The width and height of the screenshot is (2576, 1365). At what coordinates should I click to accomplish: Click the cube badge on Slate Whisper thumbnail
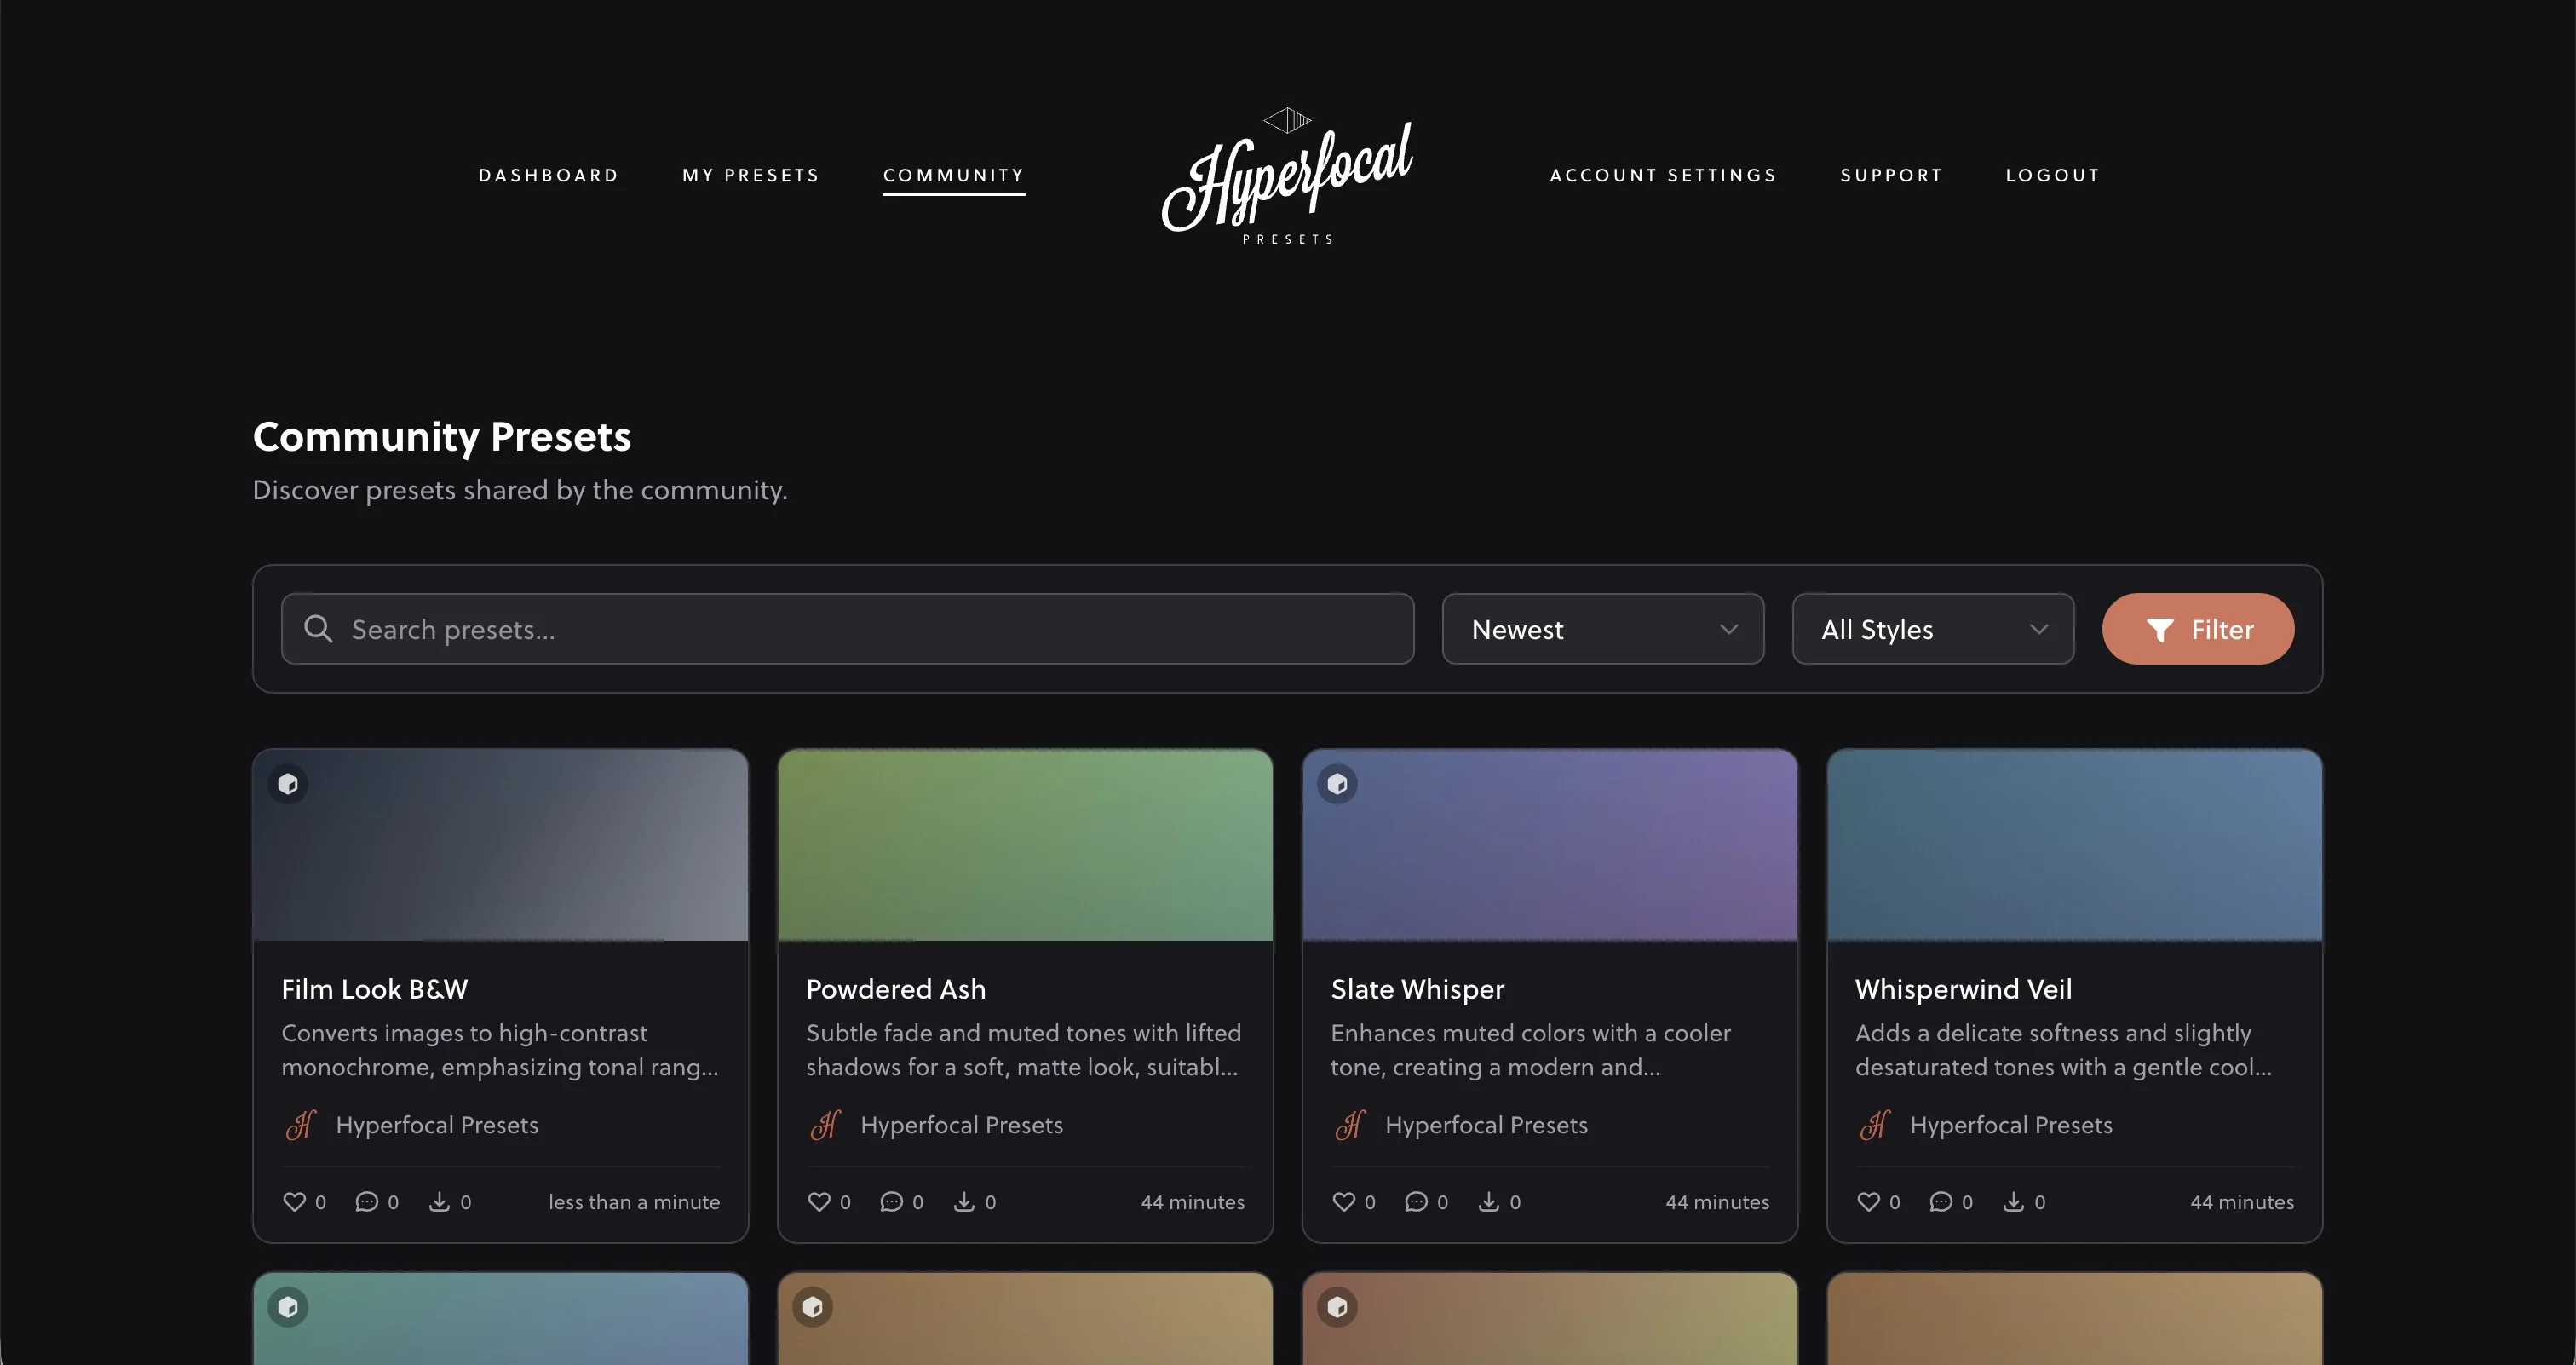click(x=1337, y=783)
